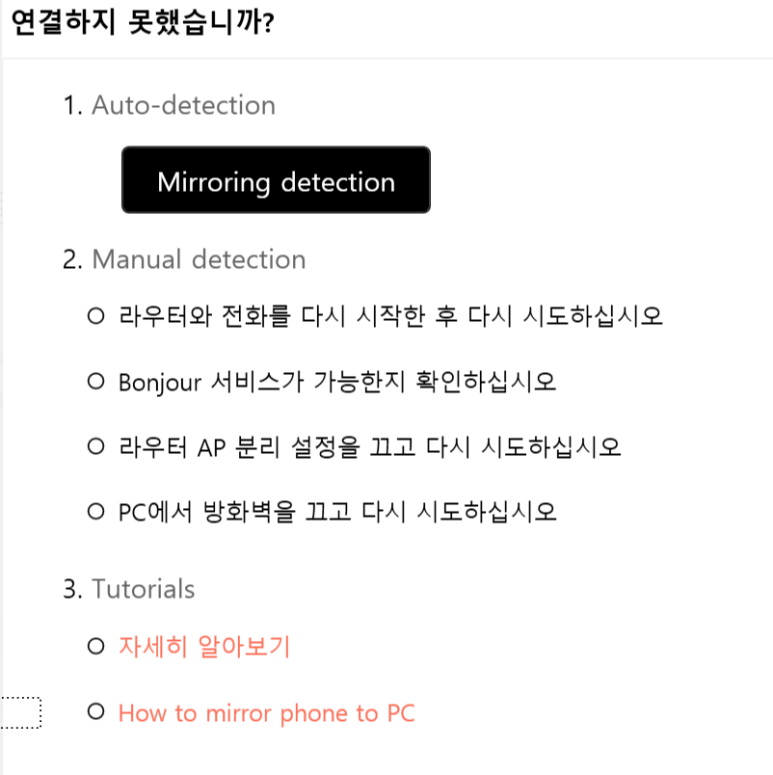Click the Bonjour 서비스가 가능한지 확인하십시오 text

338,382
